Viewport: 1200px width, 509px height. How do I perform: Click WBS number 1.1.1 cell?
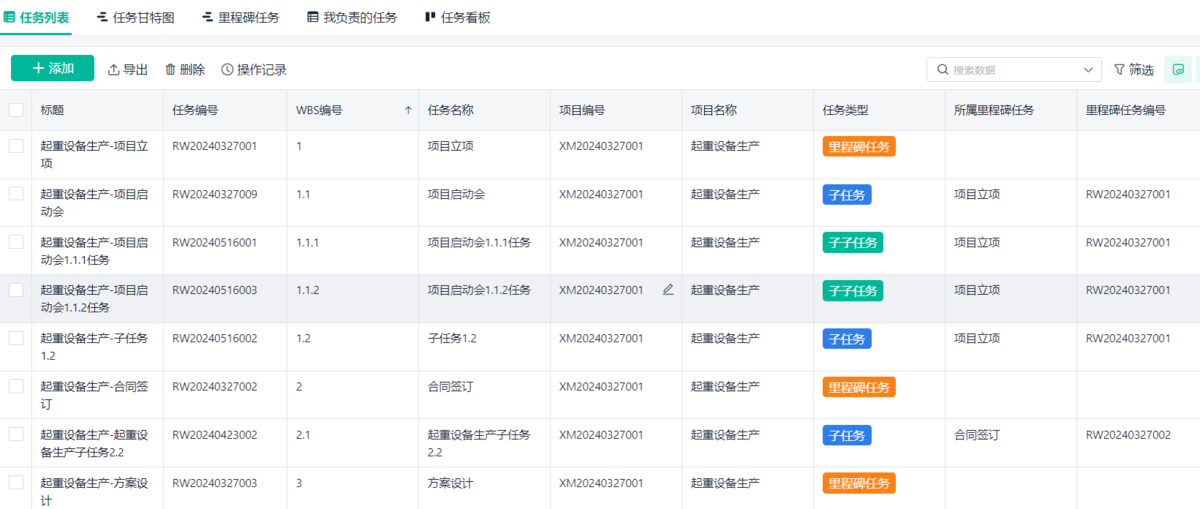[307, 242]
